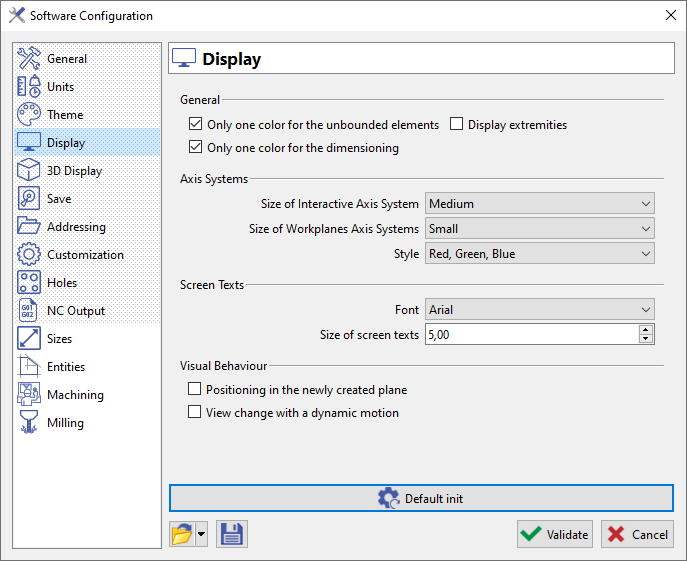Uncheck only one color for unbounded elements
This screenshot has height=561, width=687.
pyautogui.click(x=195, y=125)
